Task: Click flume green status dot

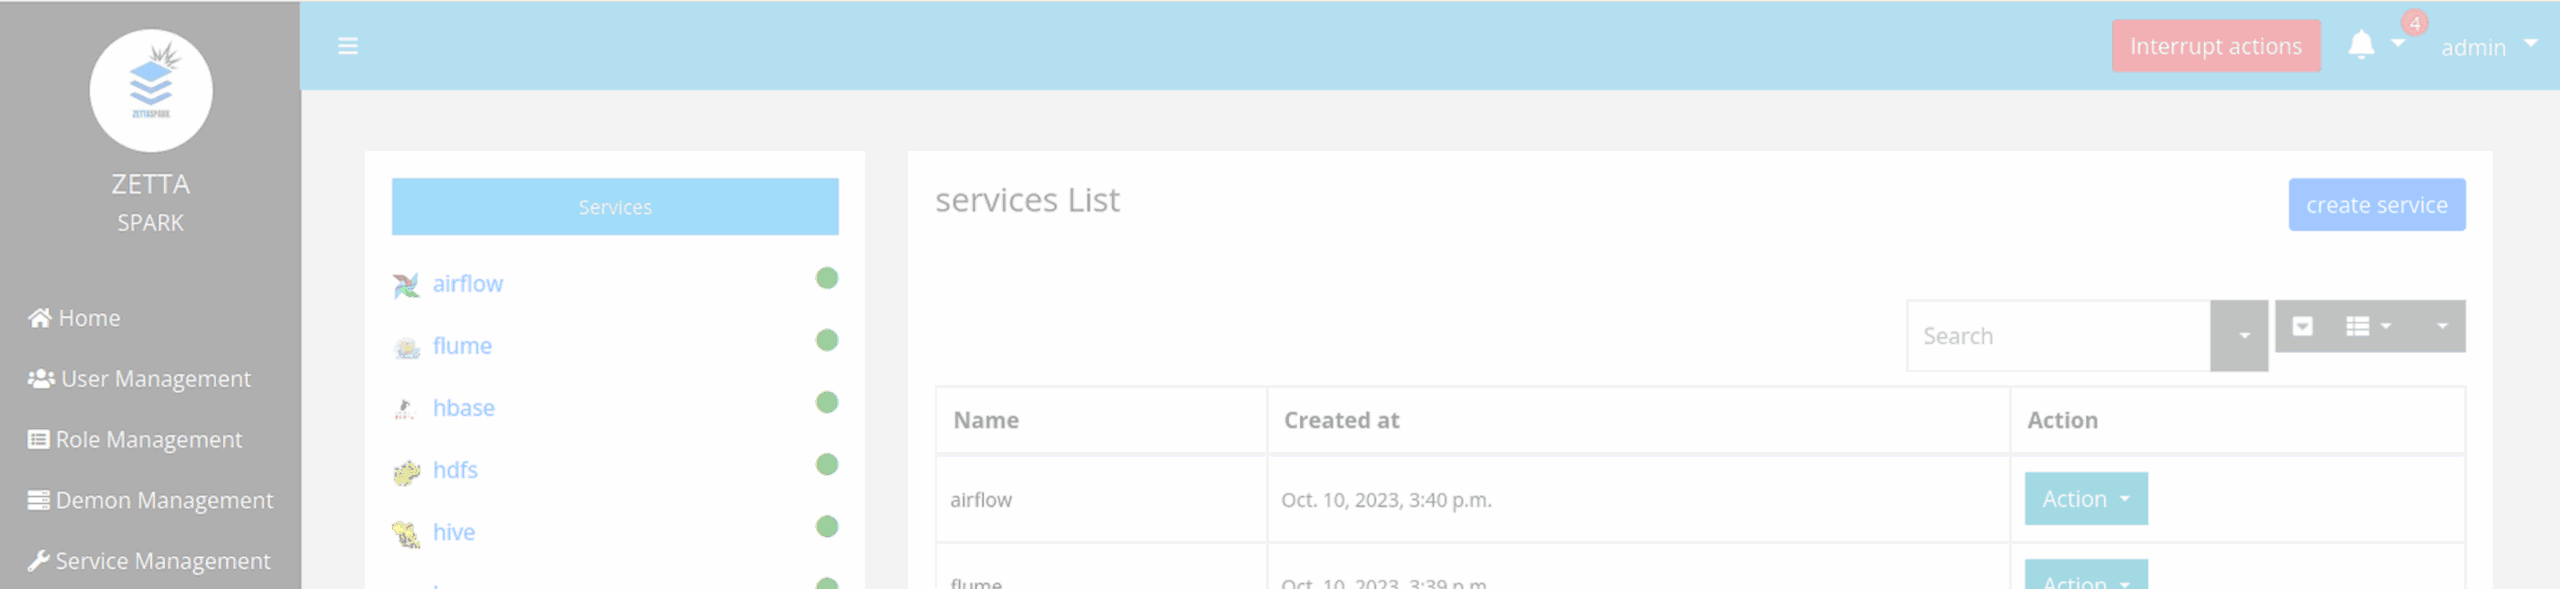Action: 827,340
